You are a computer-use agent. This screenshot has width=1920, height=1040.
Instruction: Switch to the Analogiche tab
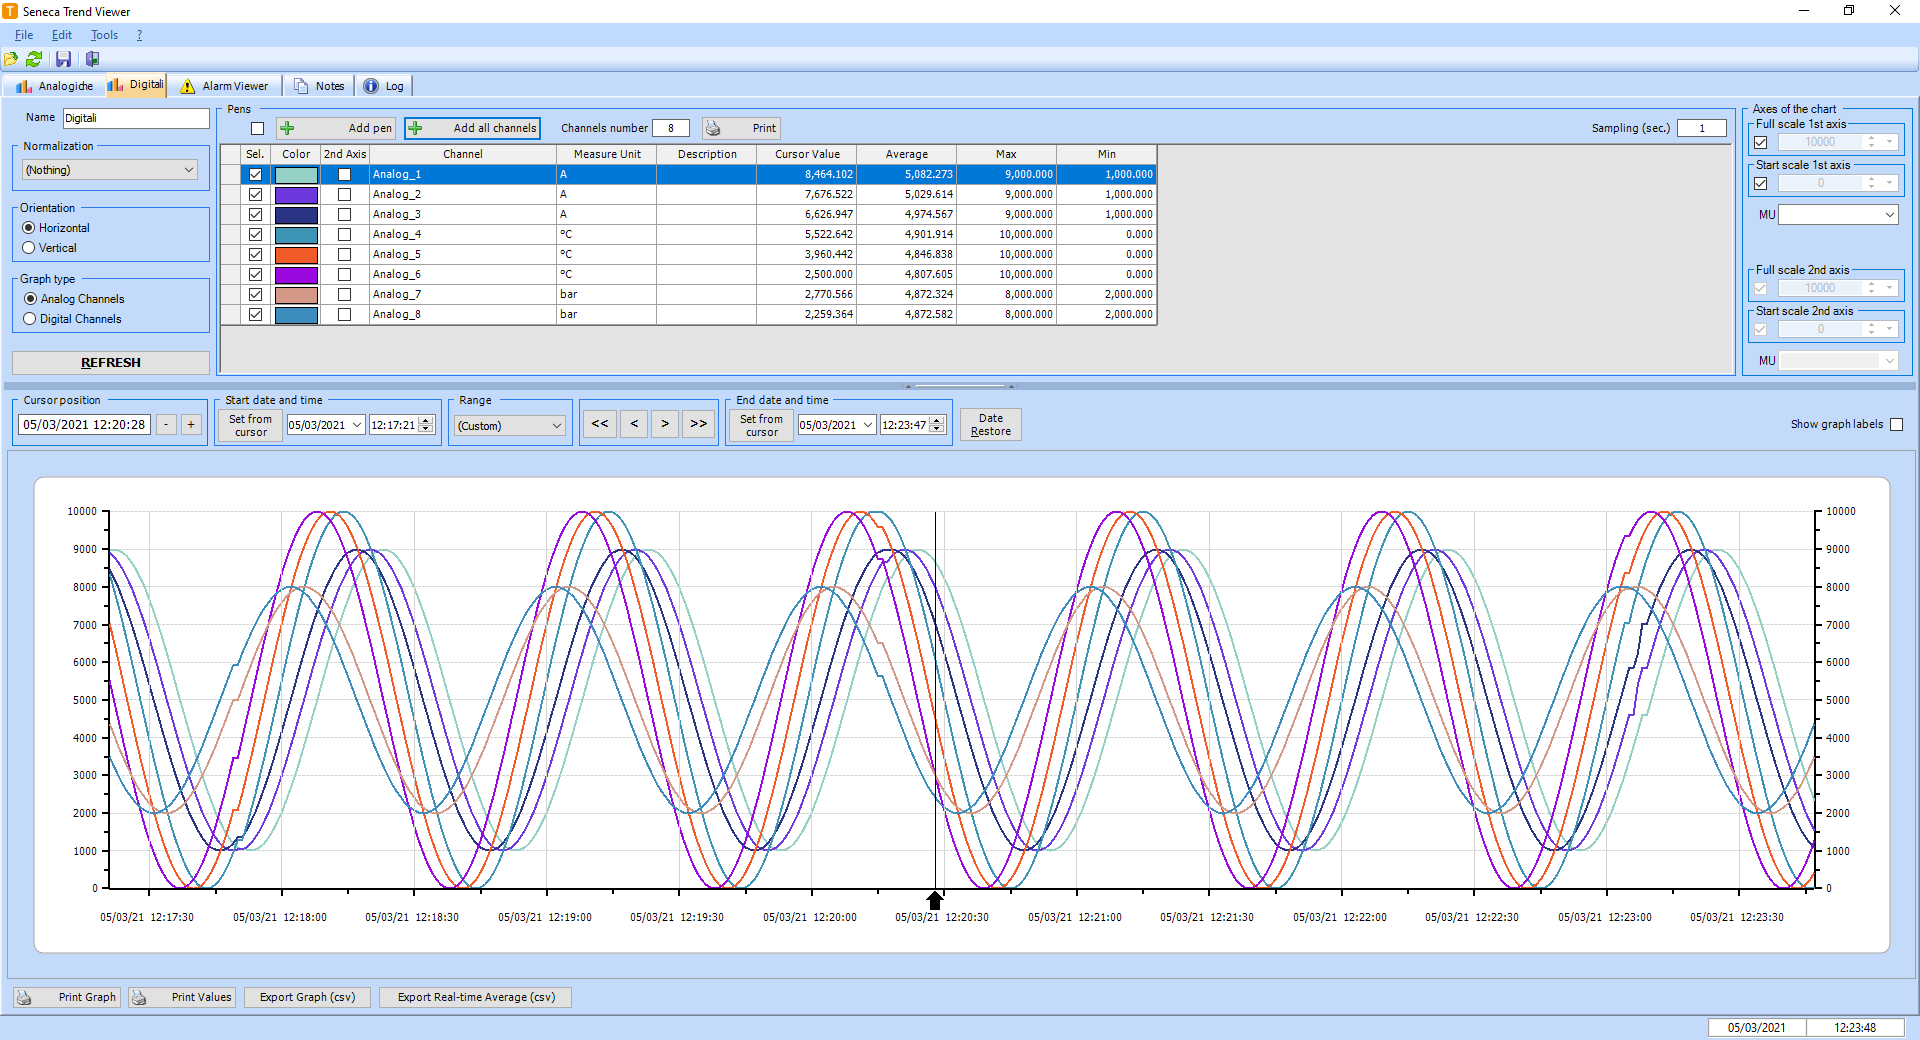[x=54, y=86]
